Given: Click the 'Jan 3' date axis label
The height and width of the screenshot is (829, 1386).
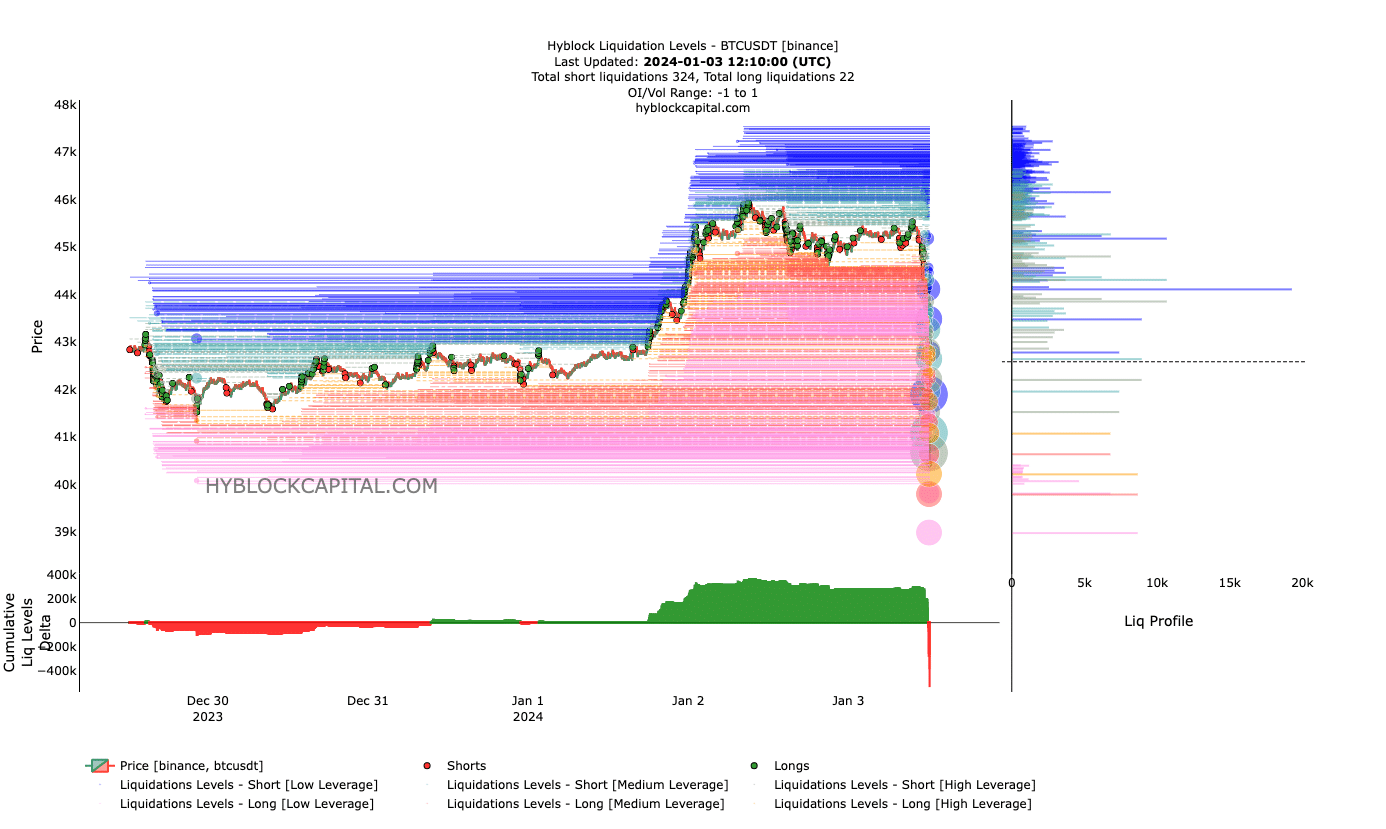Looking at the screenshot, I should coord(848,701).
